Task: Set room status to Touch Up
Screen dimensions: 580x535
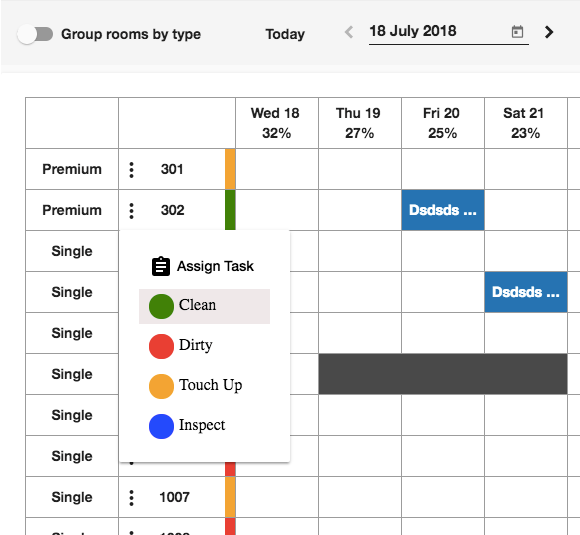Action: pyautogui.click(x=204, y=386)
